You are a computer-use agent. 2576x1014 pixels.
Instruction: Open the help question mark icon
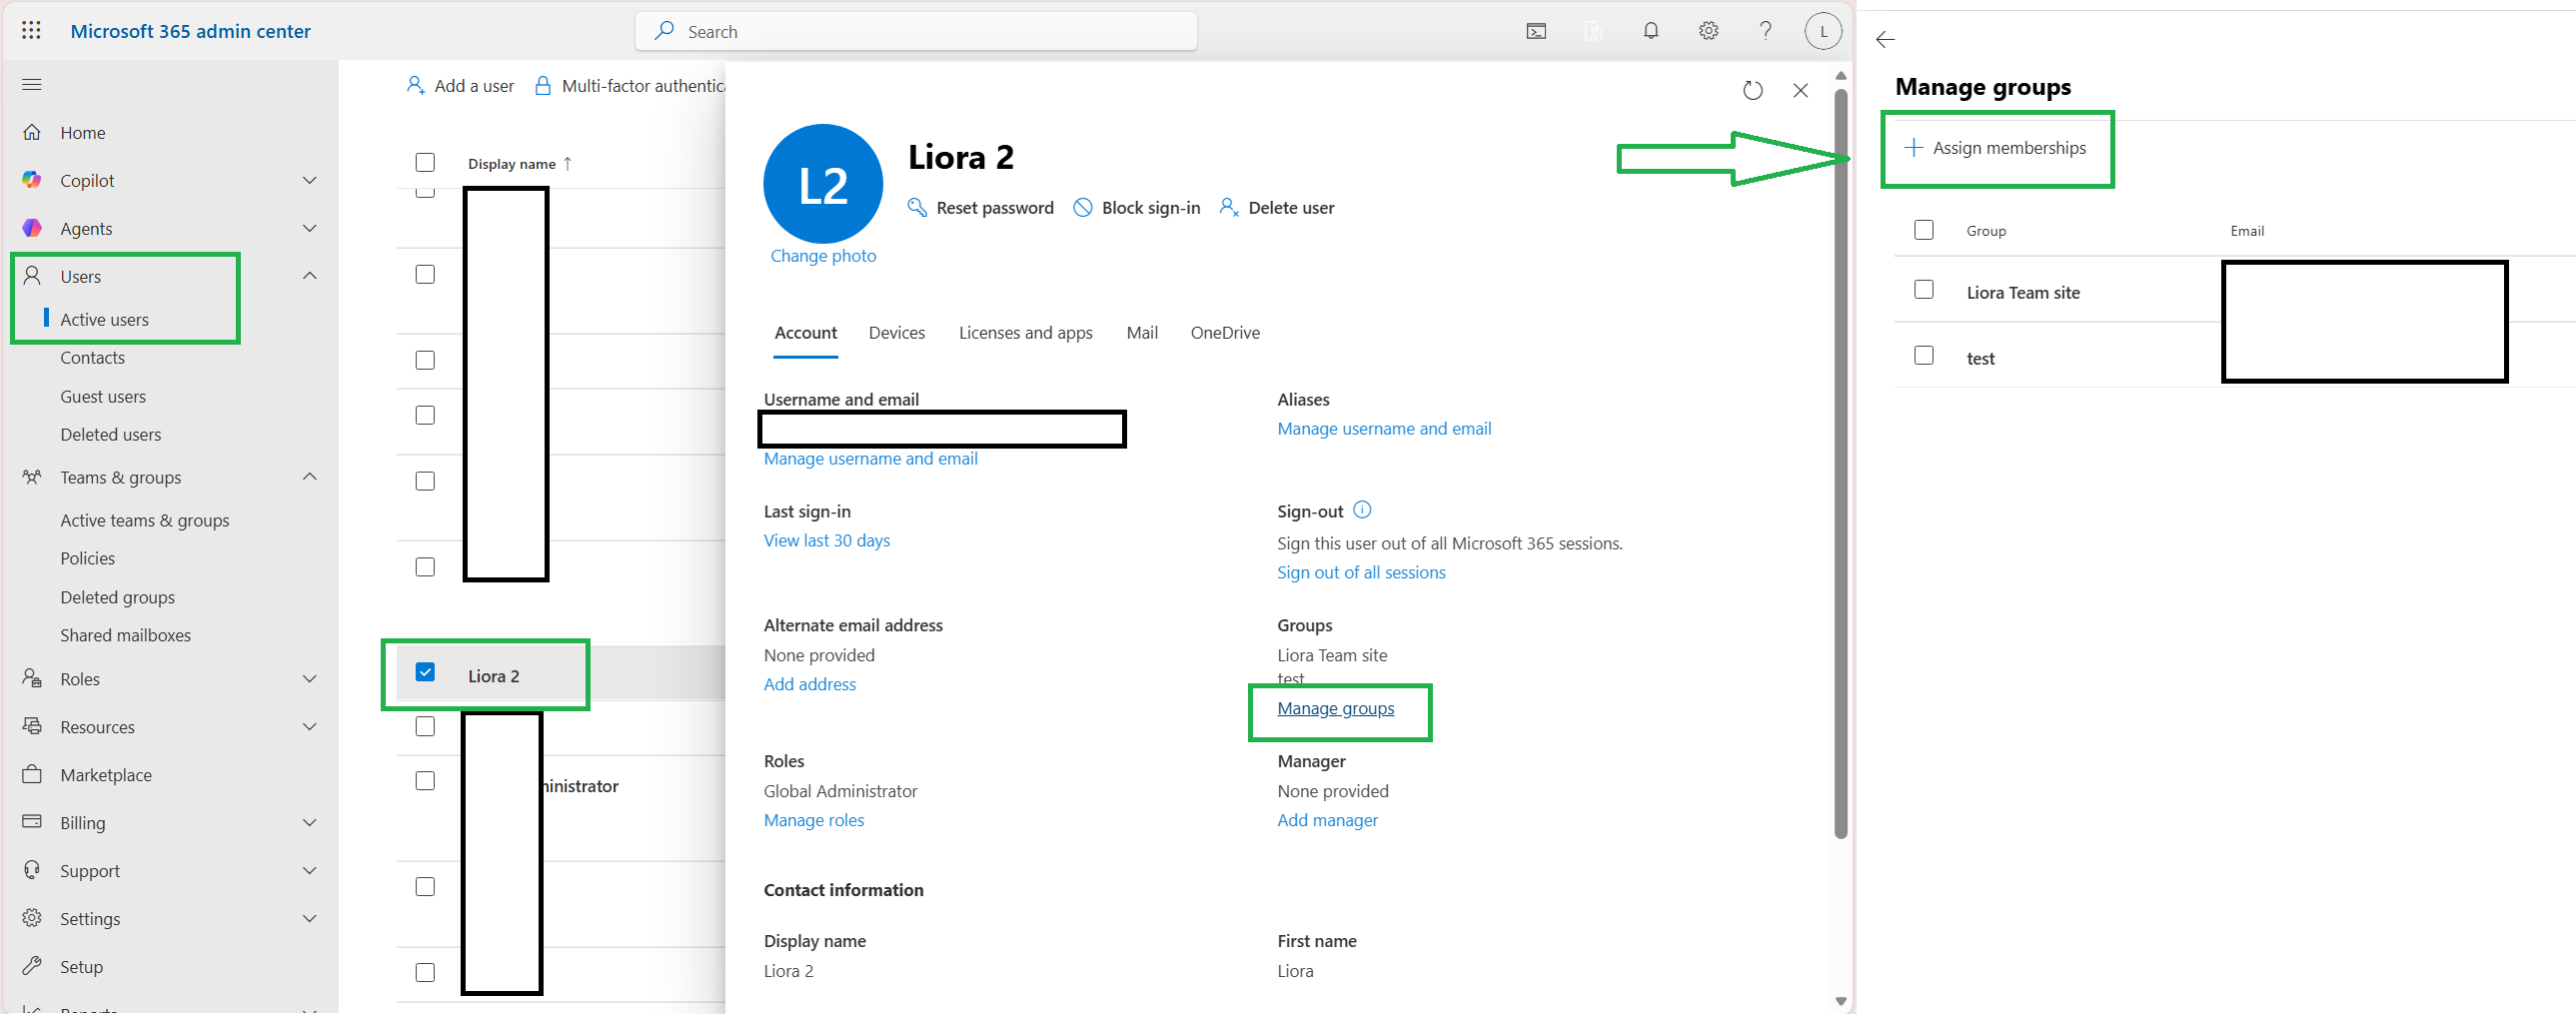click(1766, 31)
